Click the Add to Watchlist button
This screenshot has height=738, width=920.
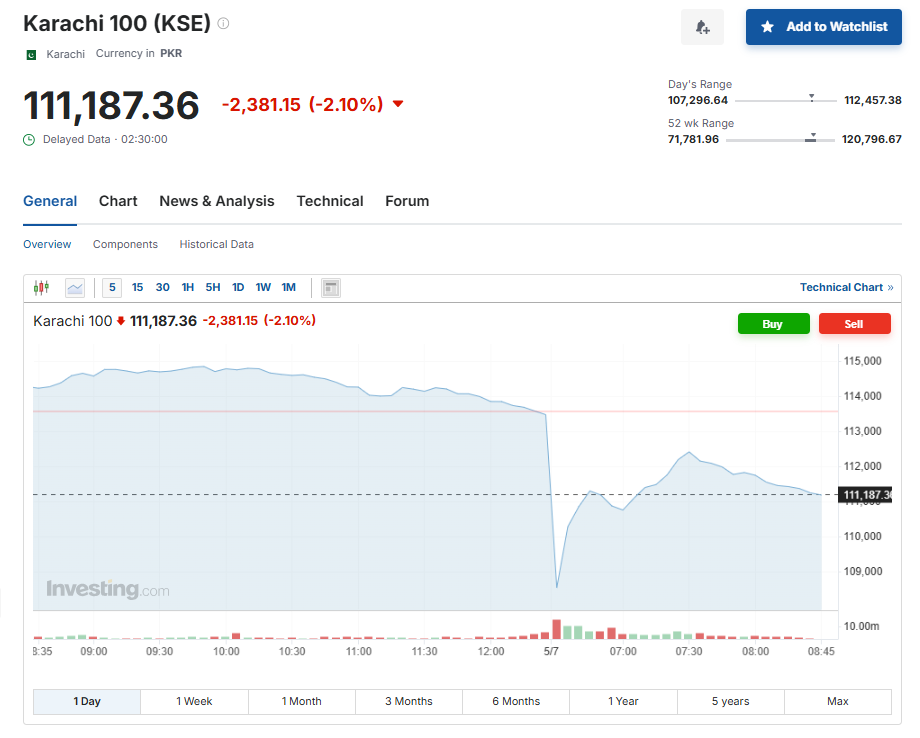[x=824, y=27]
